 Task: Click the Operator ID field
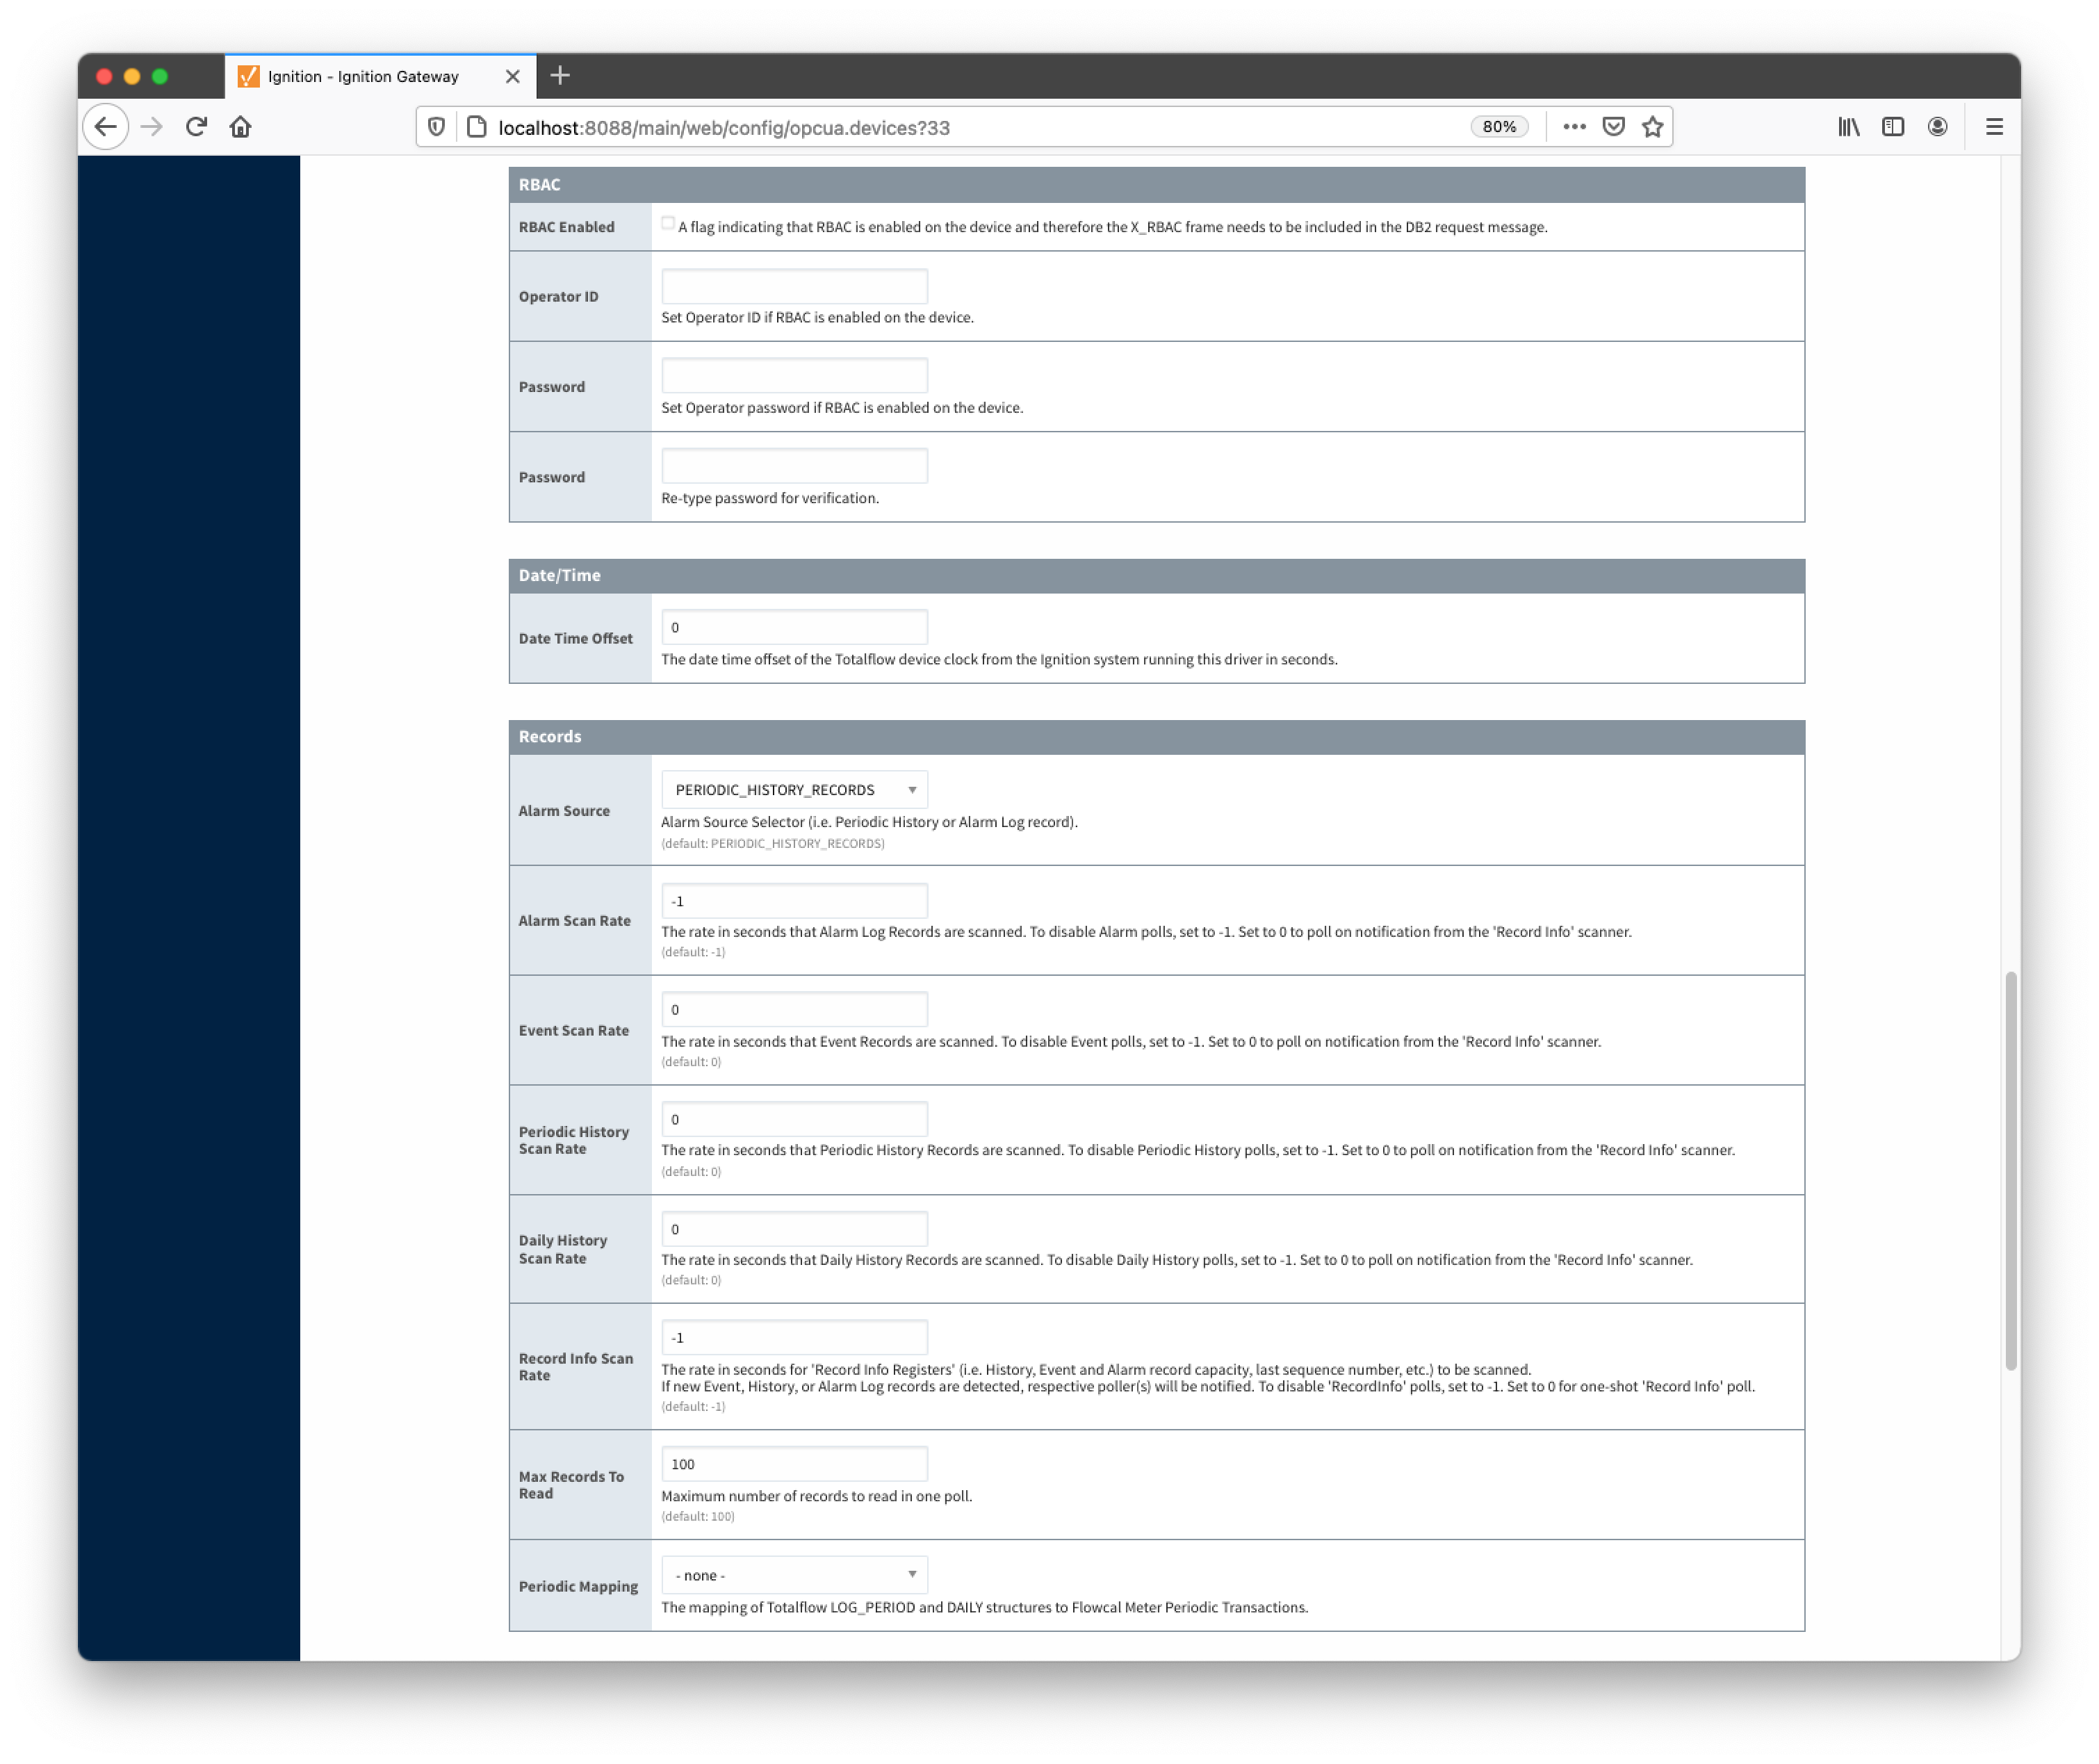pyautogui.click(x=794, y=287)
